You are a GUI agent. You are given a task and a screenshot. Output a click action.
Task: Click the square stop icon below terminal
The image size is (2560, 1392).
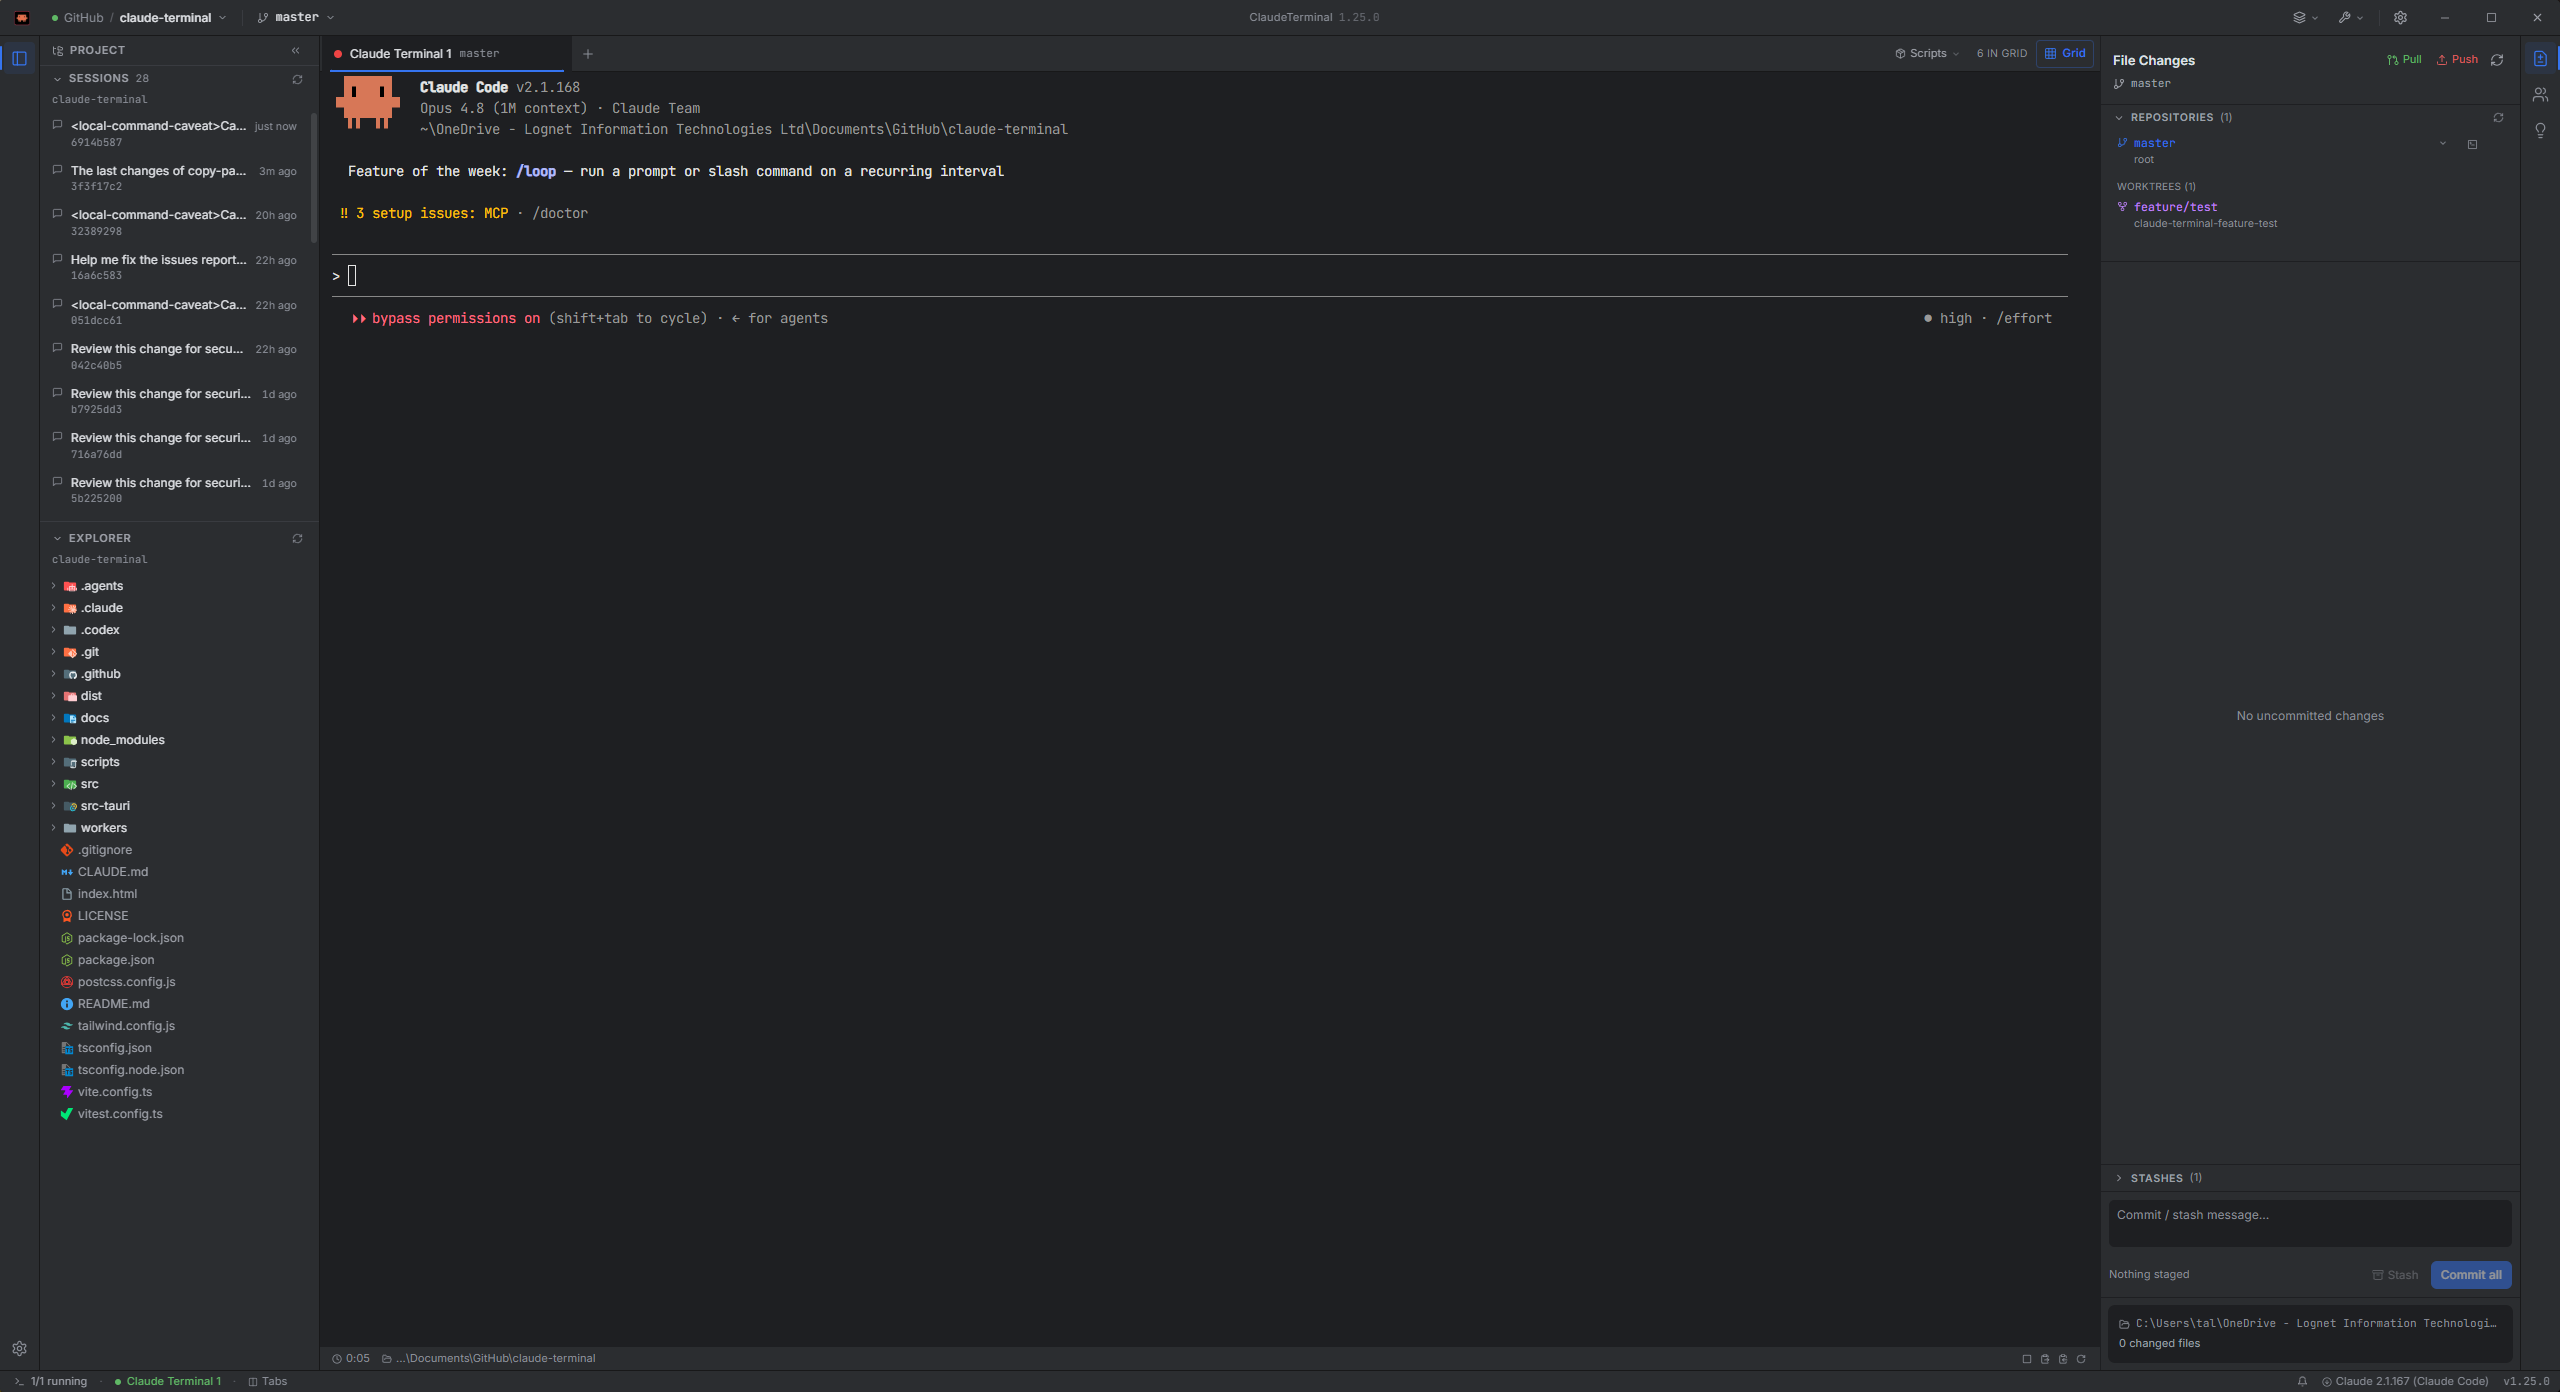coord(2027,1360)
